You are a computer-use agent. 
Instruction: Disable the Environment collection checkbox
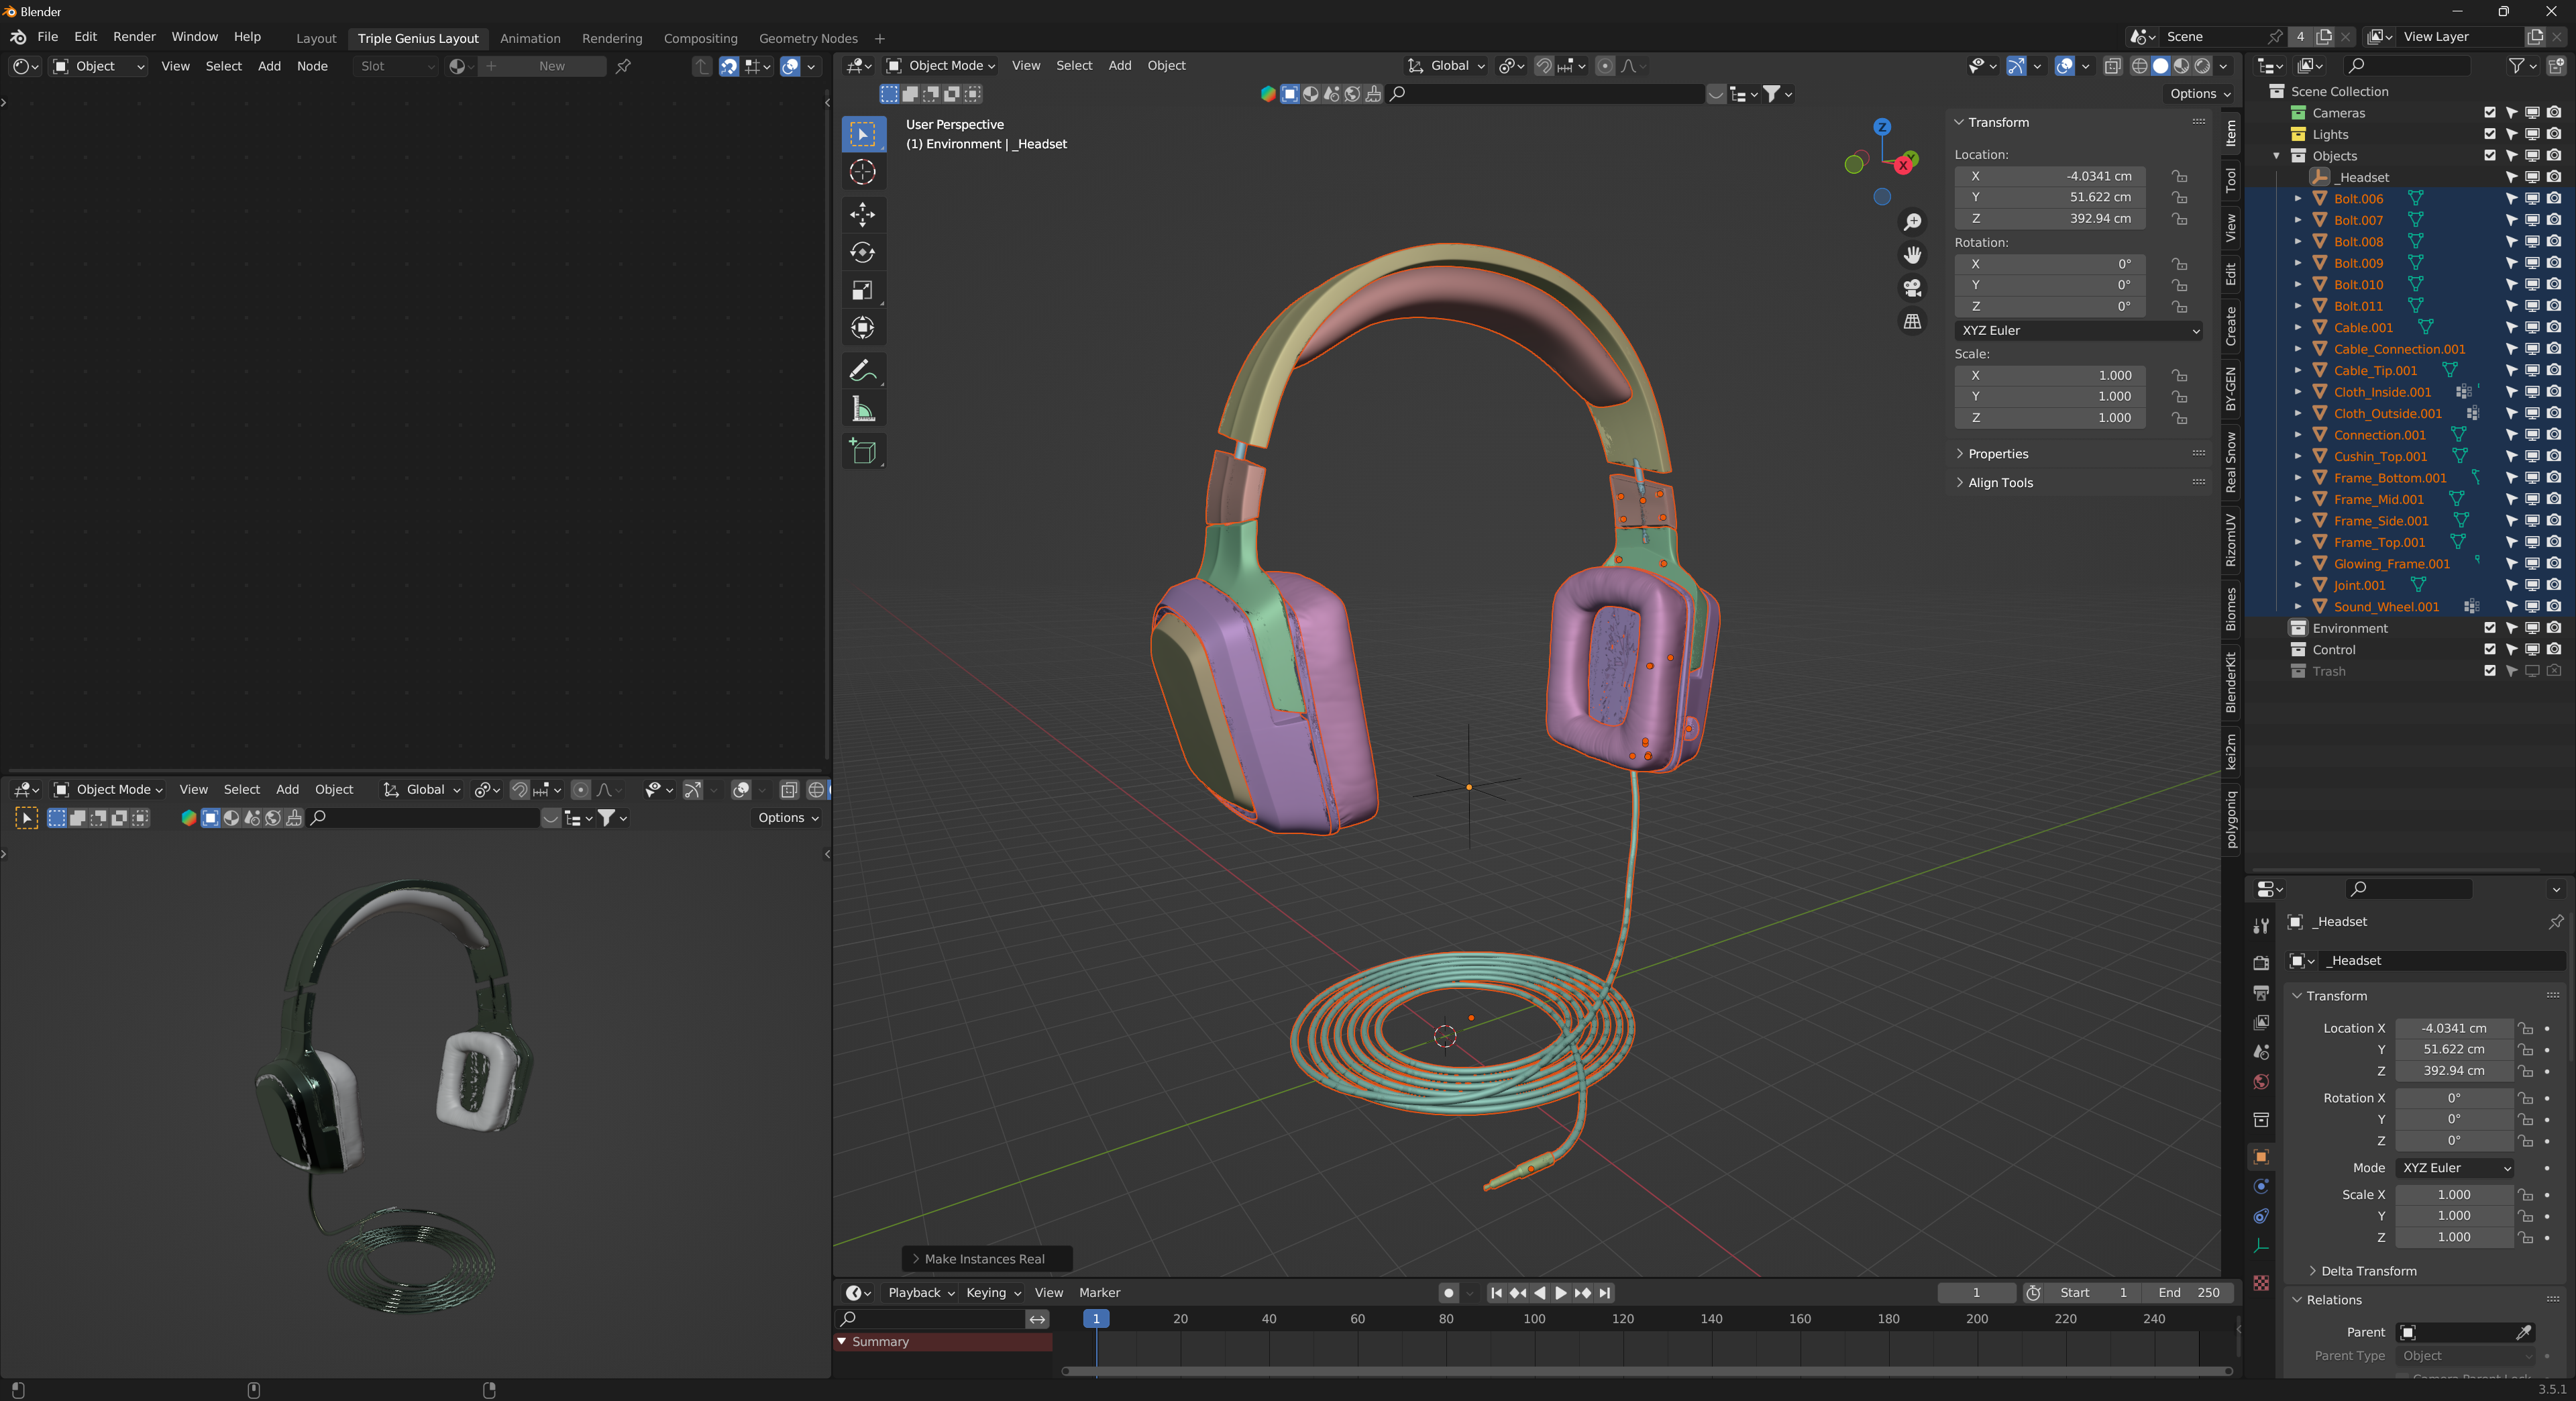tap(2489, 628)
